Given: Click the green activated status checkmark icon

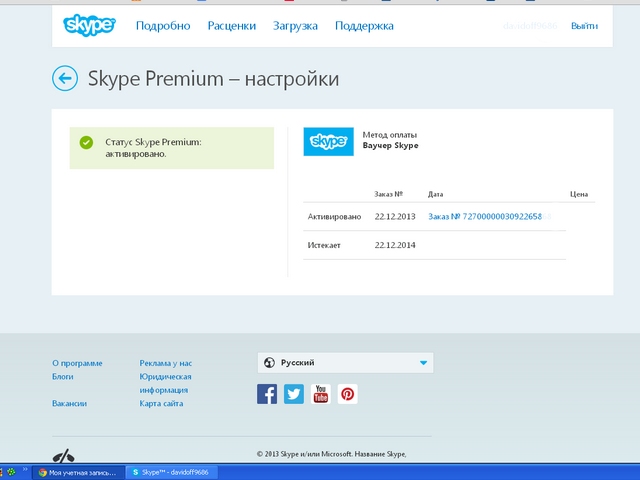Looking at the screenshot, I should [x=86, y=143].
